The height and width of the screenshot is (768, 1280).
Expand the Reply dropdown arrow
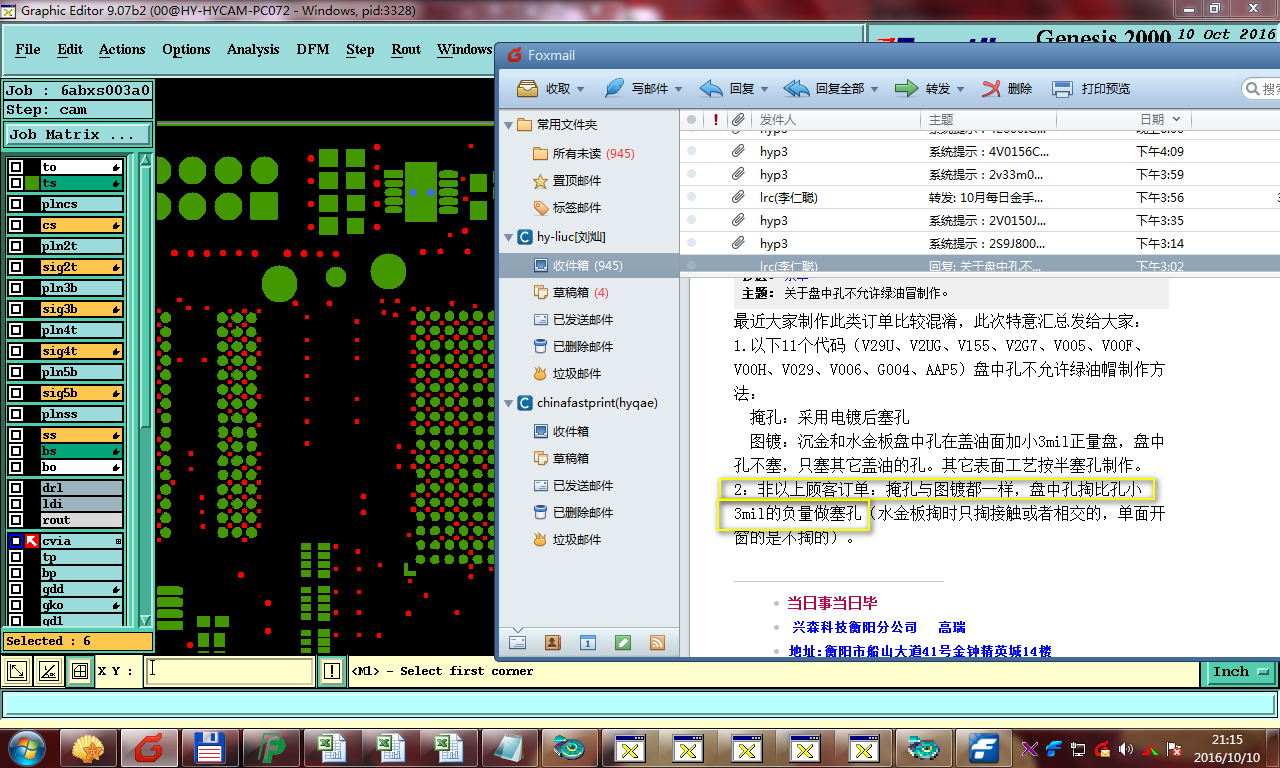point(763,89)
